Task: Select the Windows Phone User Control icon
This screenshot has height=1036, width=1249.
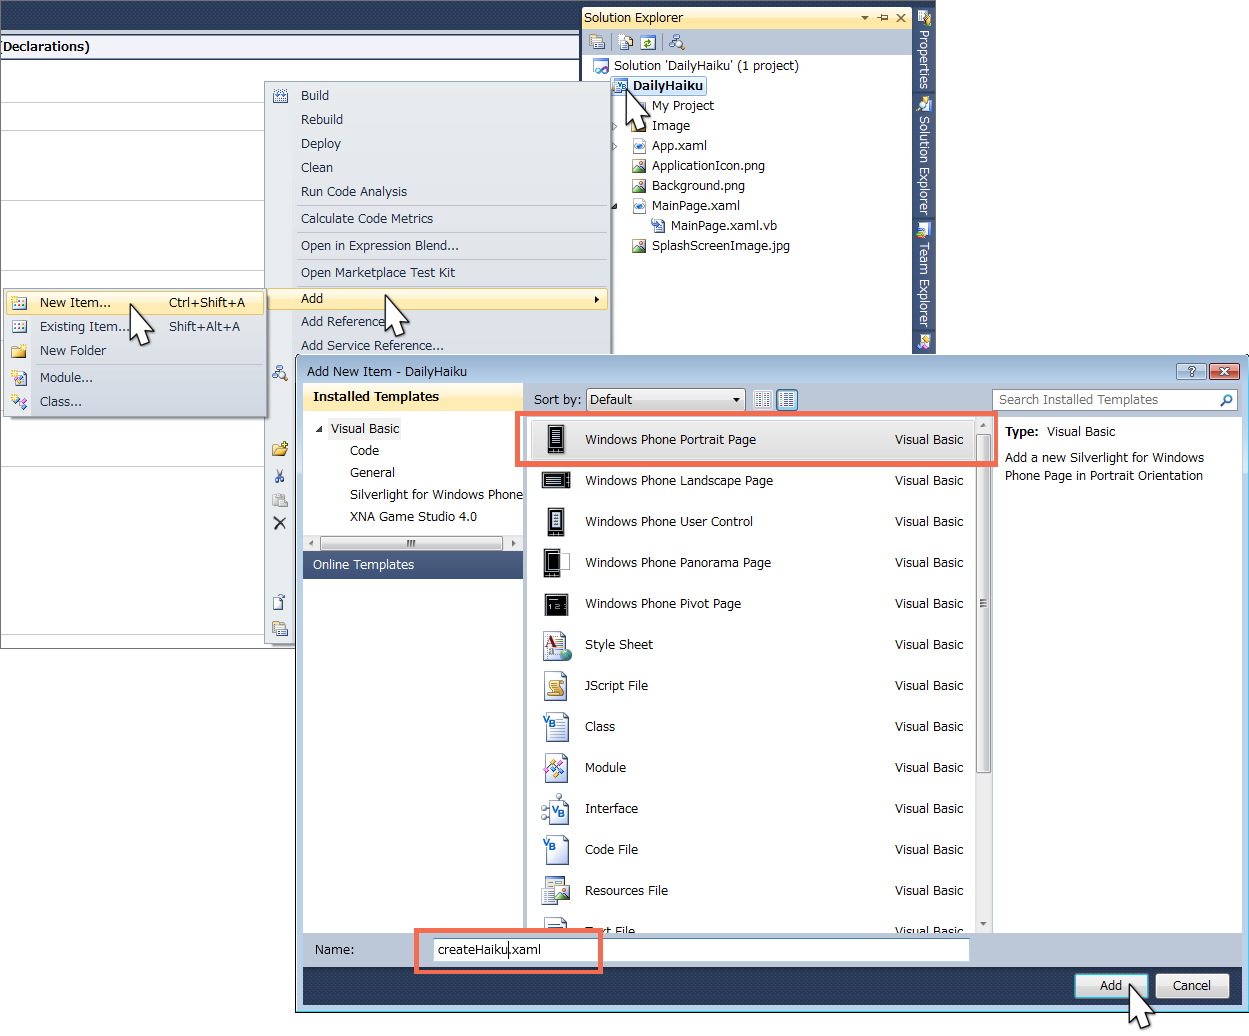Action: (556, 521)
